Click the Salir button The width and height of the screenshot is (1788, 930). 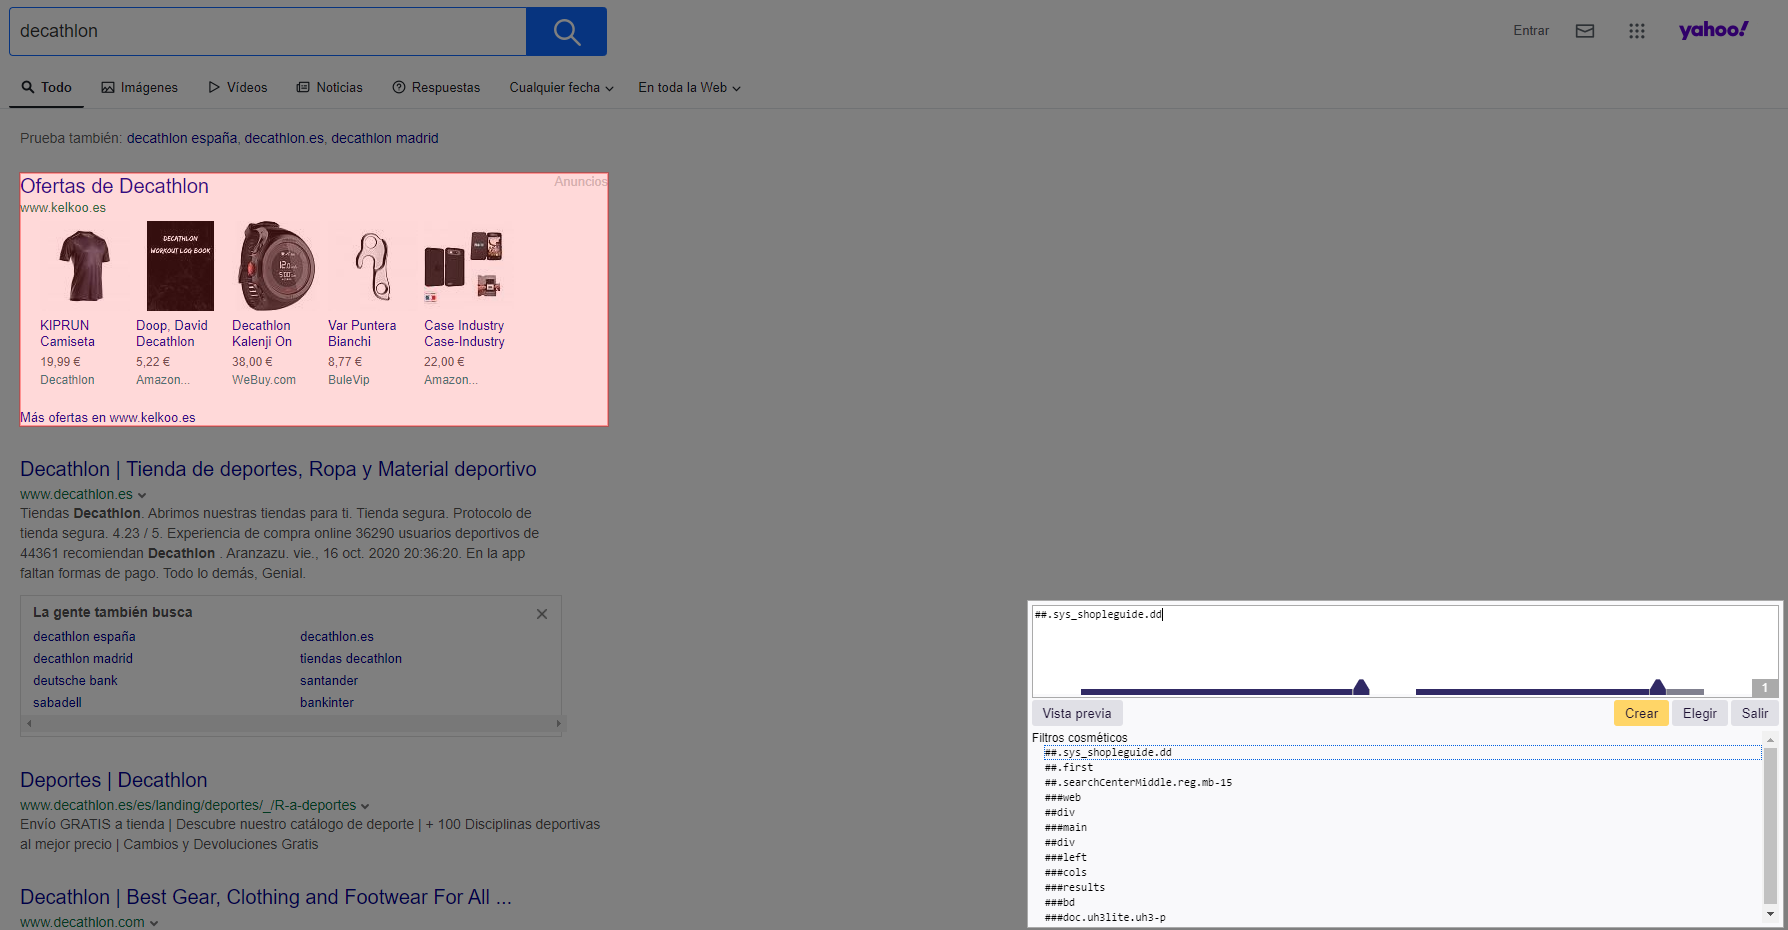point(1755,713)
